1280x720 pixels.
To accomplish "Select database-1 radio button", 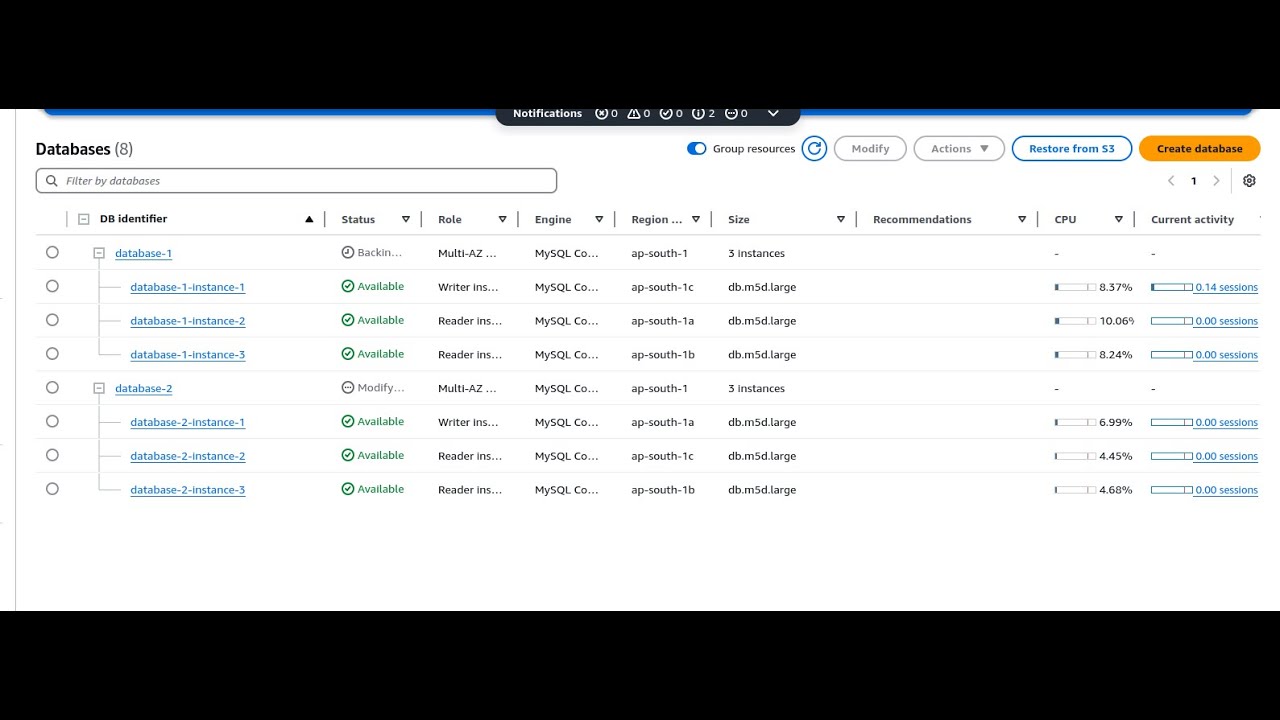I will [x=52, y=253].
